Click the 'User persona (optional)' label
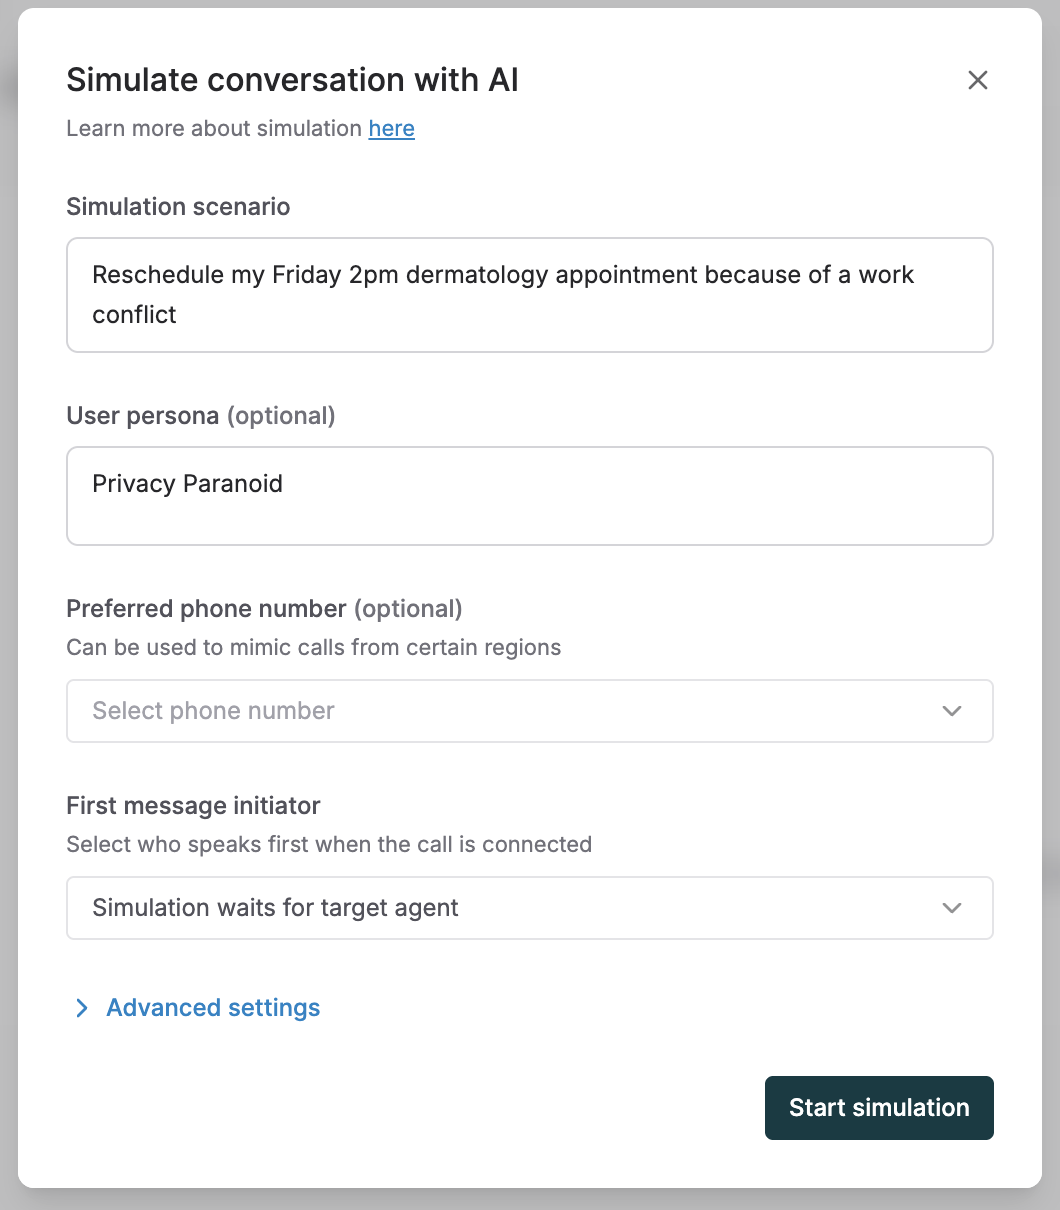1060x1210 pixels. pyautogui.click(x=200, y=416)
